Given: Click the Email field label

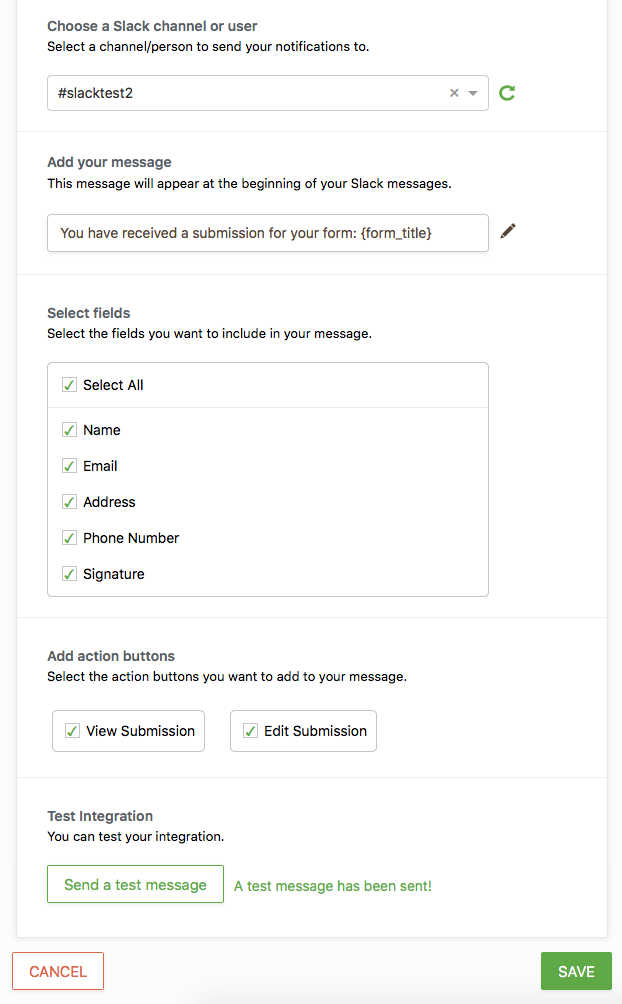Looking at the screenshot, I should 100,466.
